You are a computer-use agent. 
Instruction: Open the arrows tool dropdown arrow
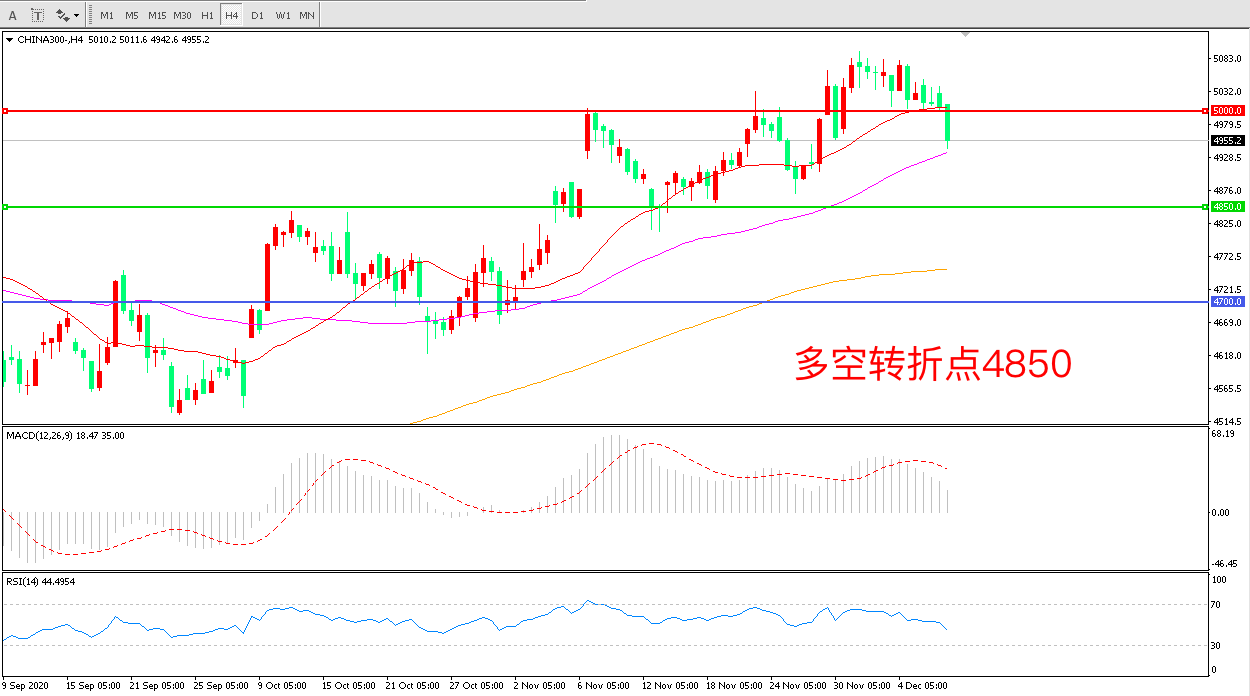click(x=76, y=16)
